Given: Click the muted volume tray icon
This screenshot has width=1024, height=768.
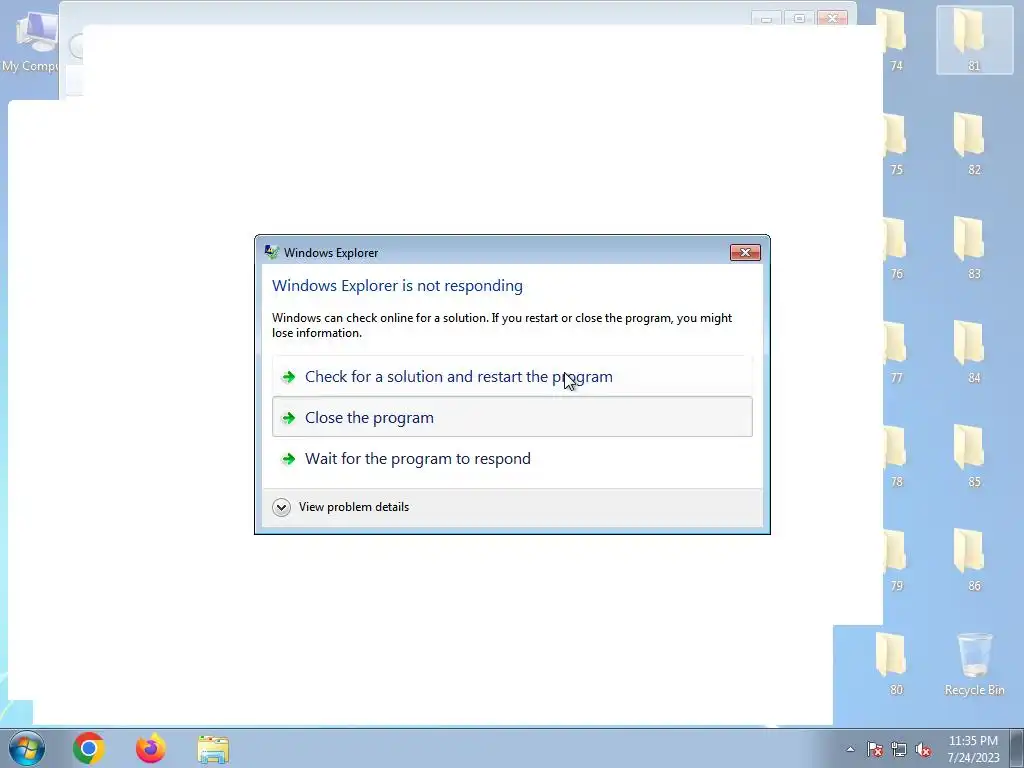Looking at the screenshot, I should [x=923, y=749].
